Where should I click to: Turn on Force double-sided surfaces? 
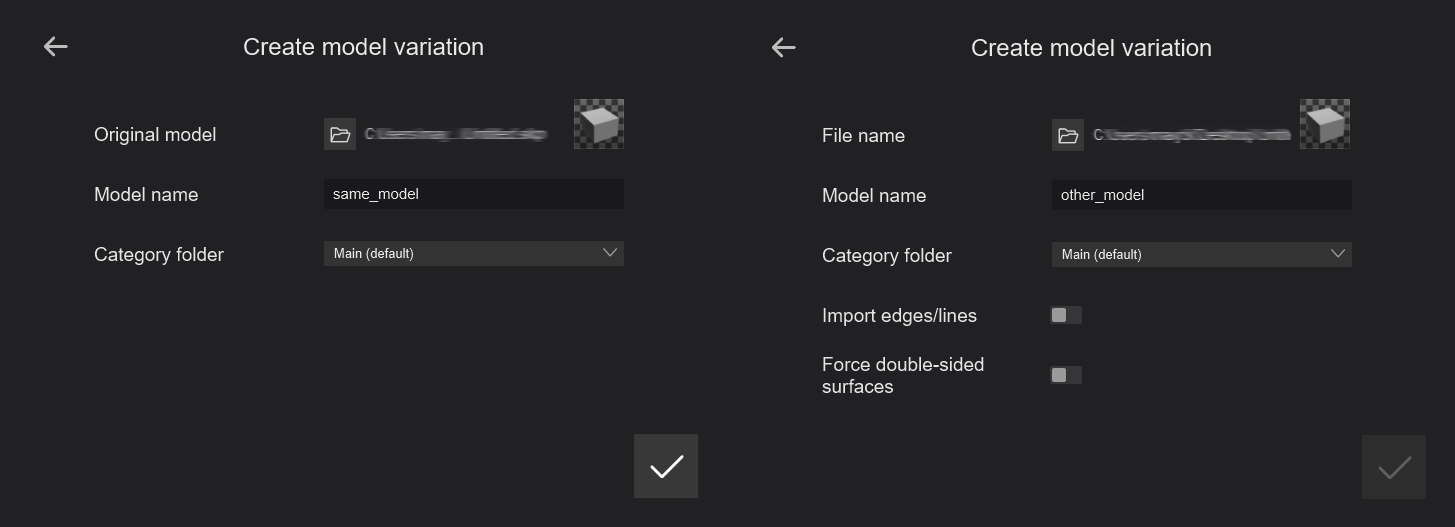[1066, 375]
